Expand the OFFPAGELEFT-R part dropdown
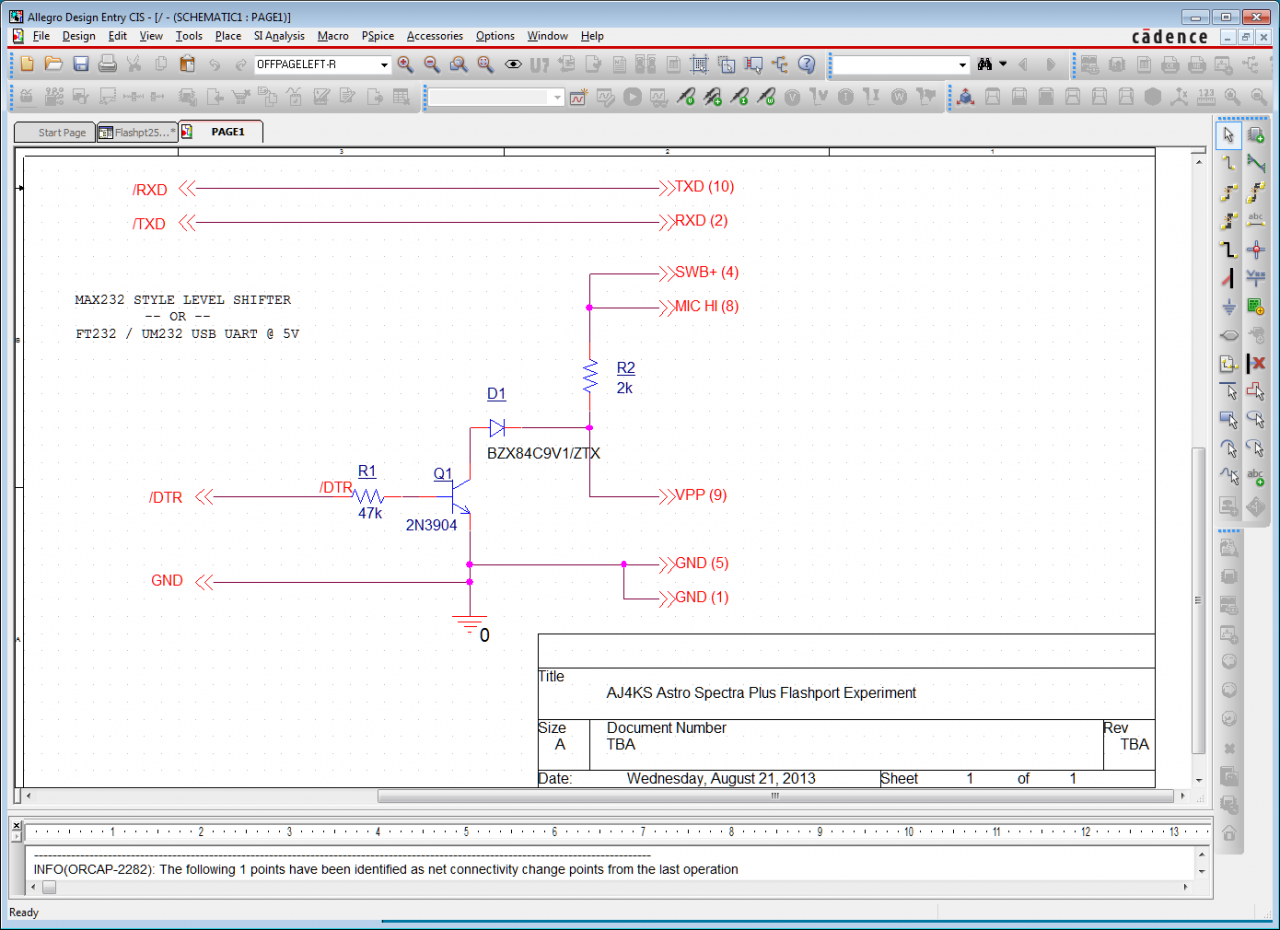 click(x=384, y=65)
